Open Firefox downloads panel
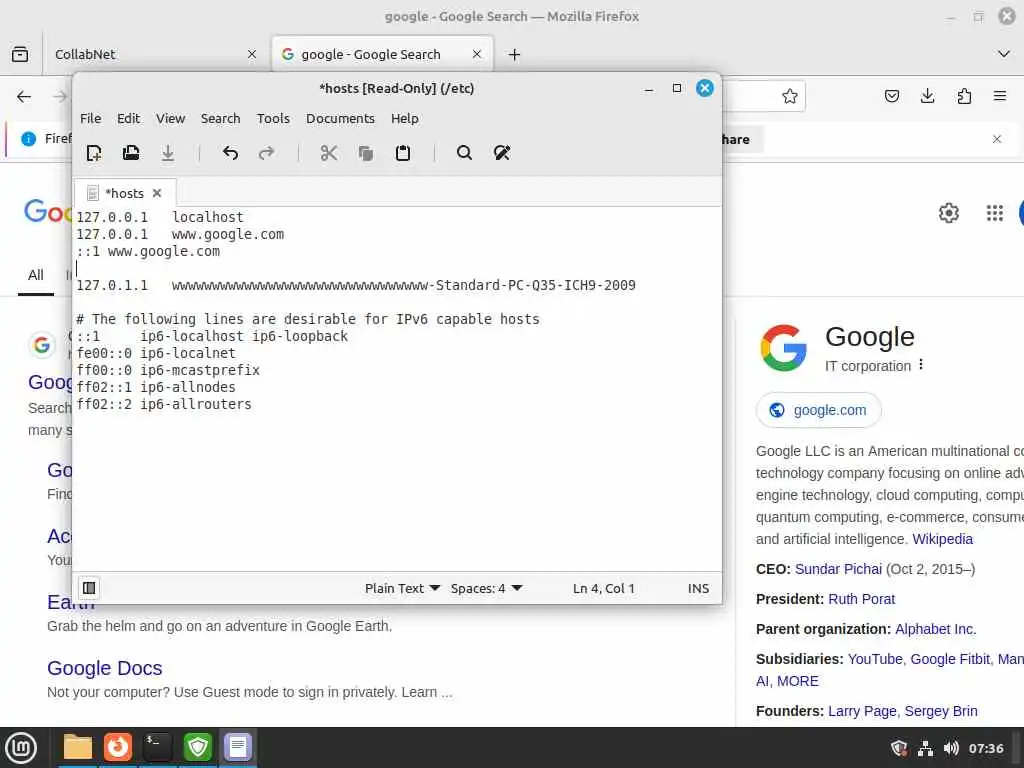Image resolution: width=1024 pixels, height=768 pixels. (x=927, y=97)
